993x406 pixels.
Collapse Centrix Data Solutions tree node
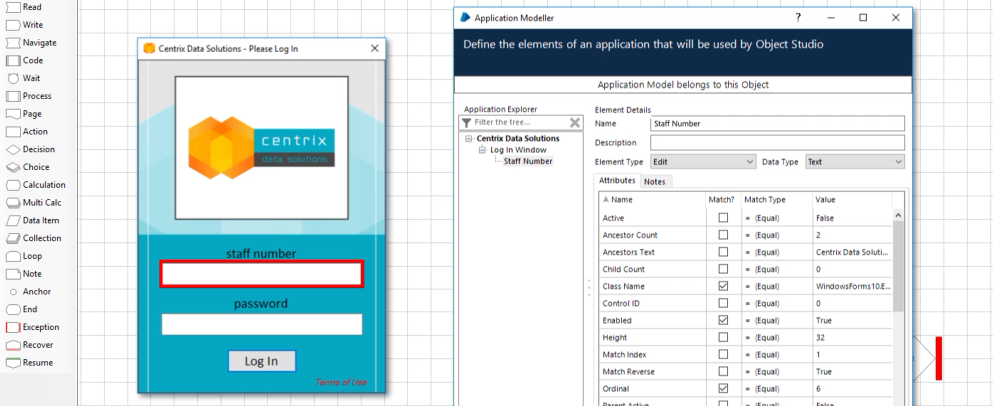click(469, 138)
